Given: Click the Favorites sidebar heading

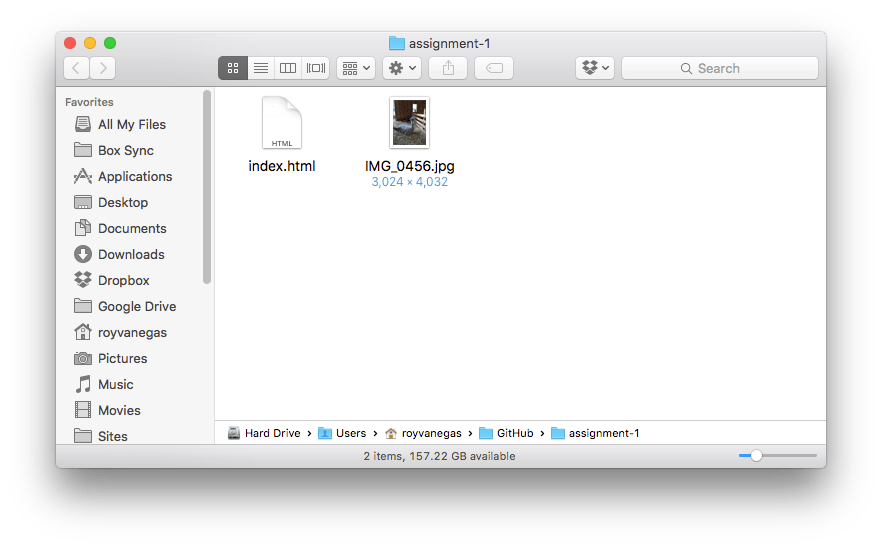Looking at the screenshot, I should tap(89, 102).
